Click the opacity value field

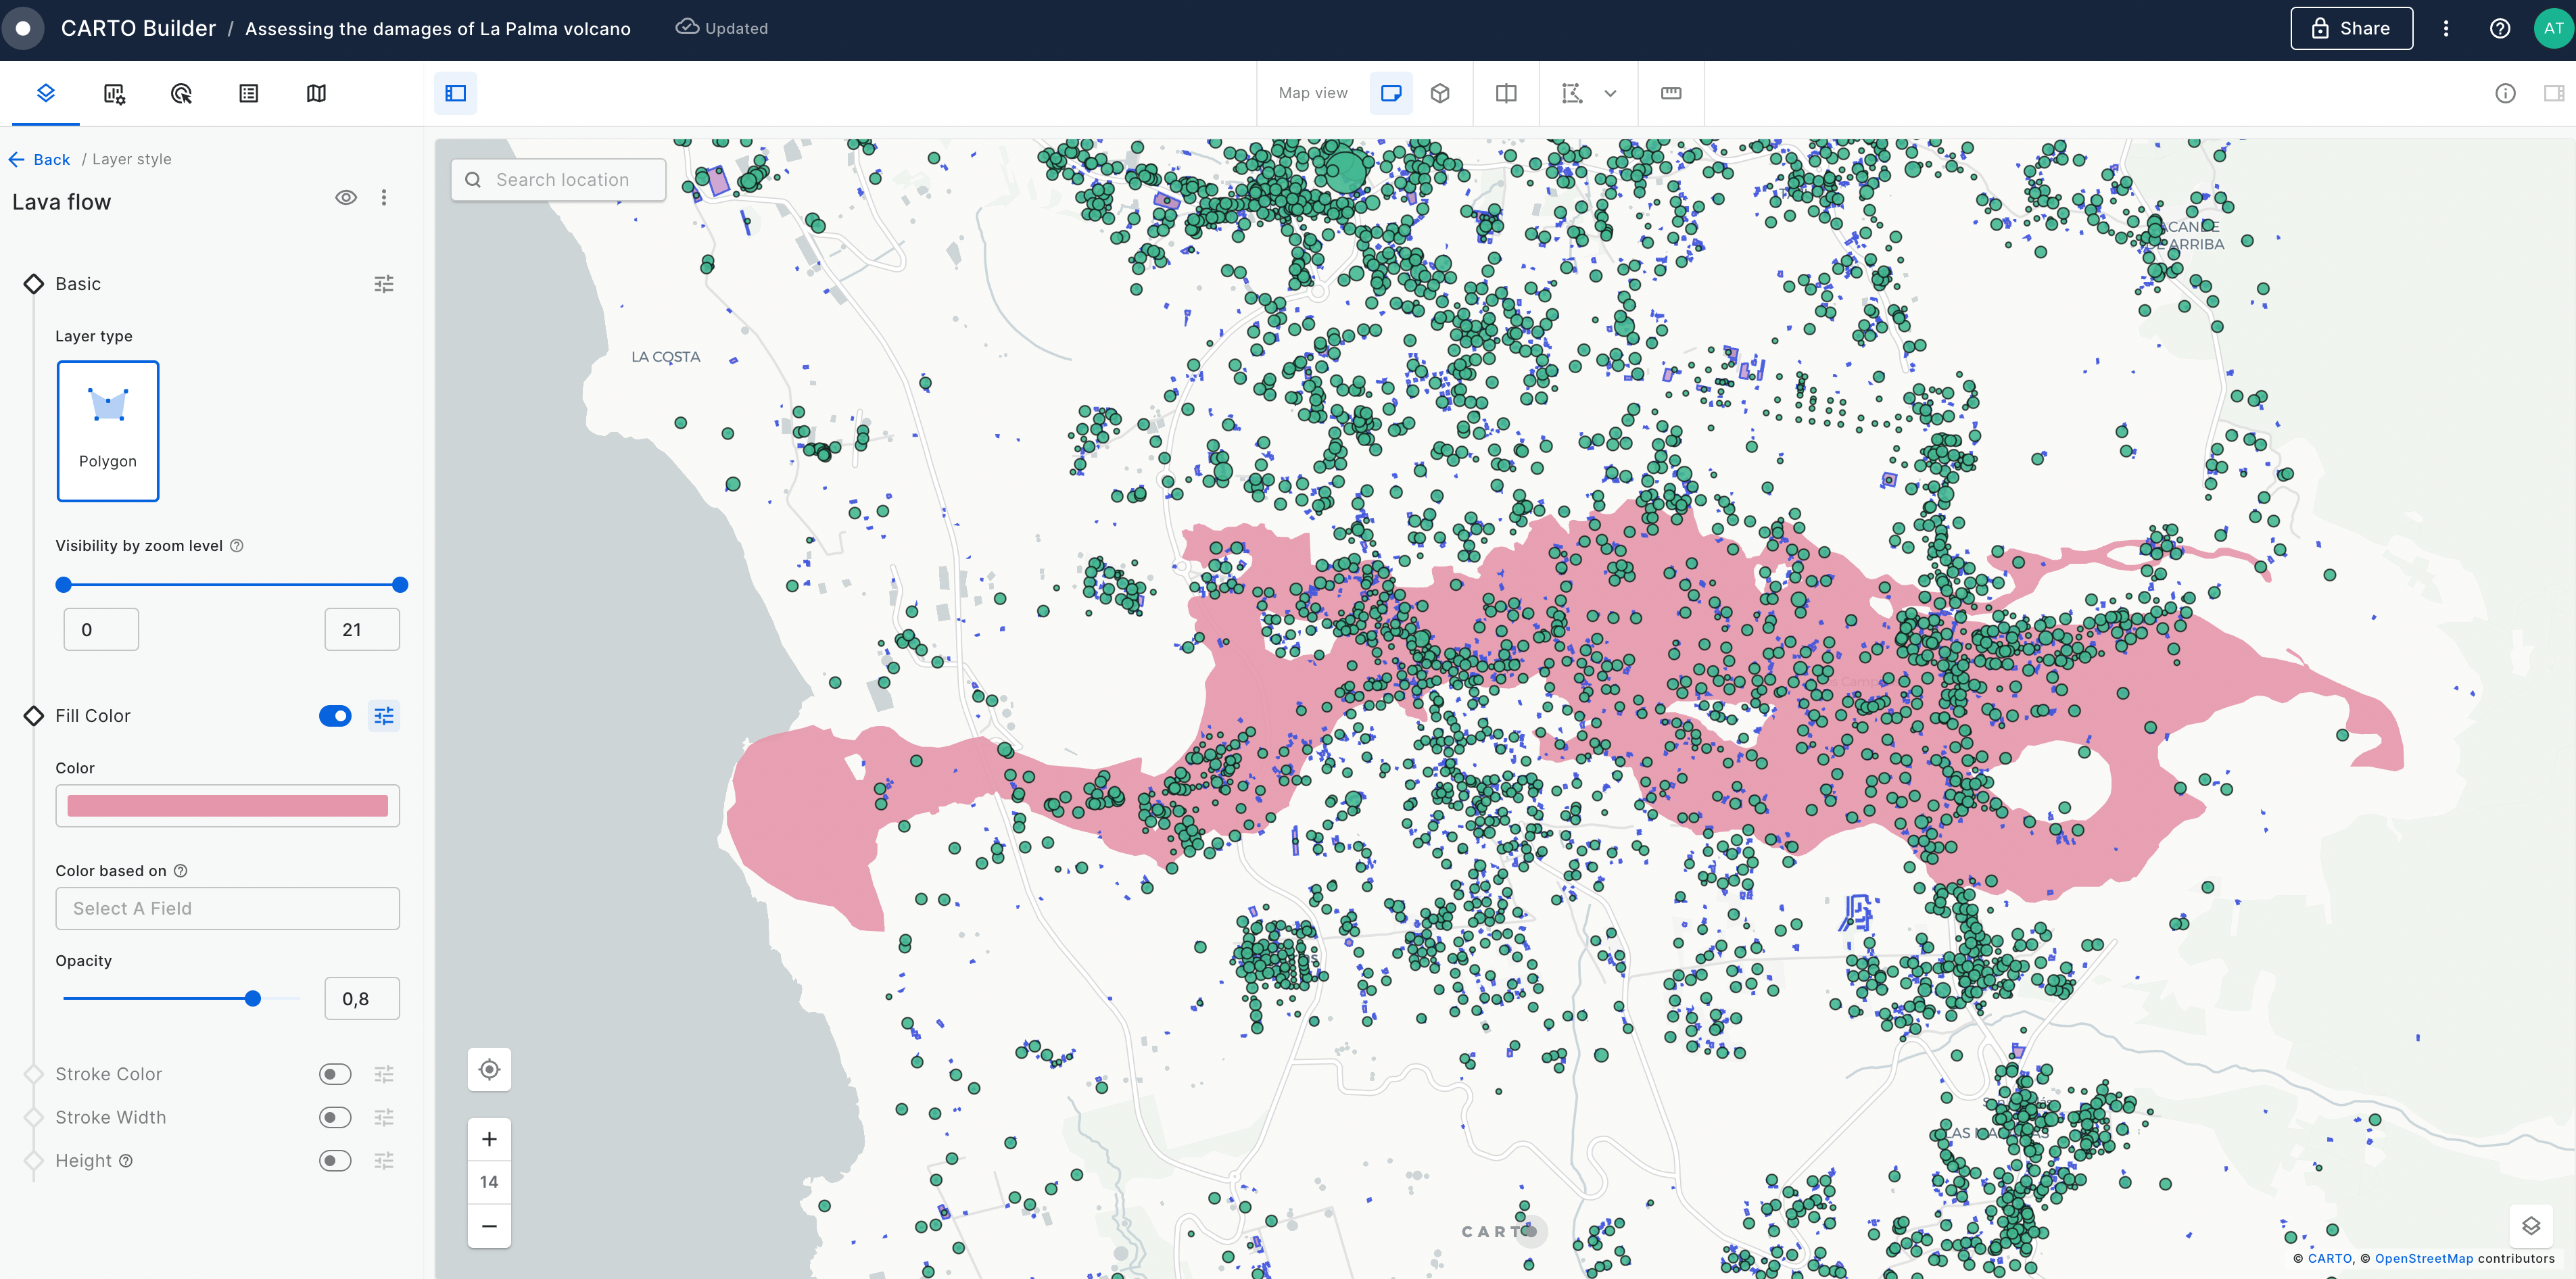pyautogui.click(x=362, y=998)
